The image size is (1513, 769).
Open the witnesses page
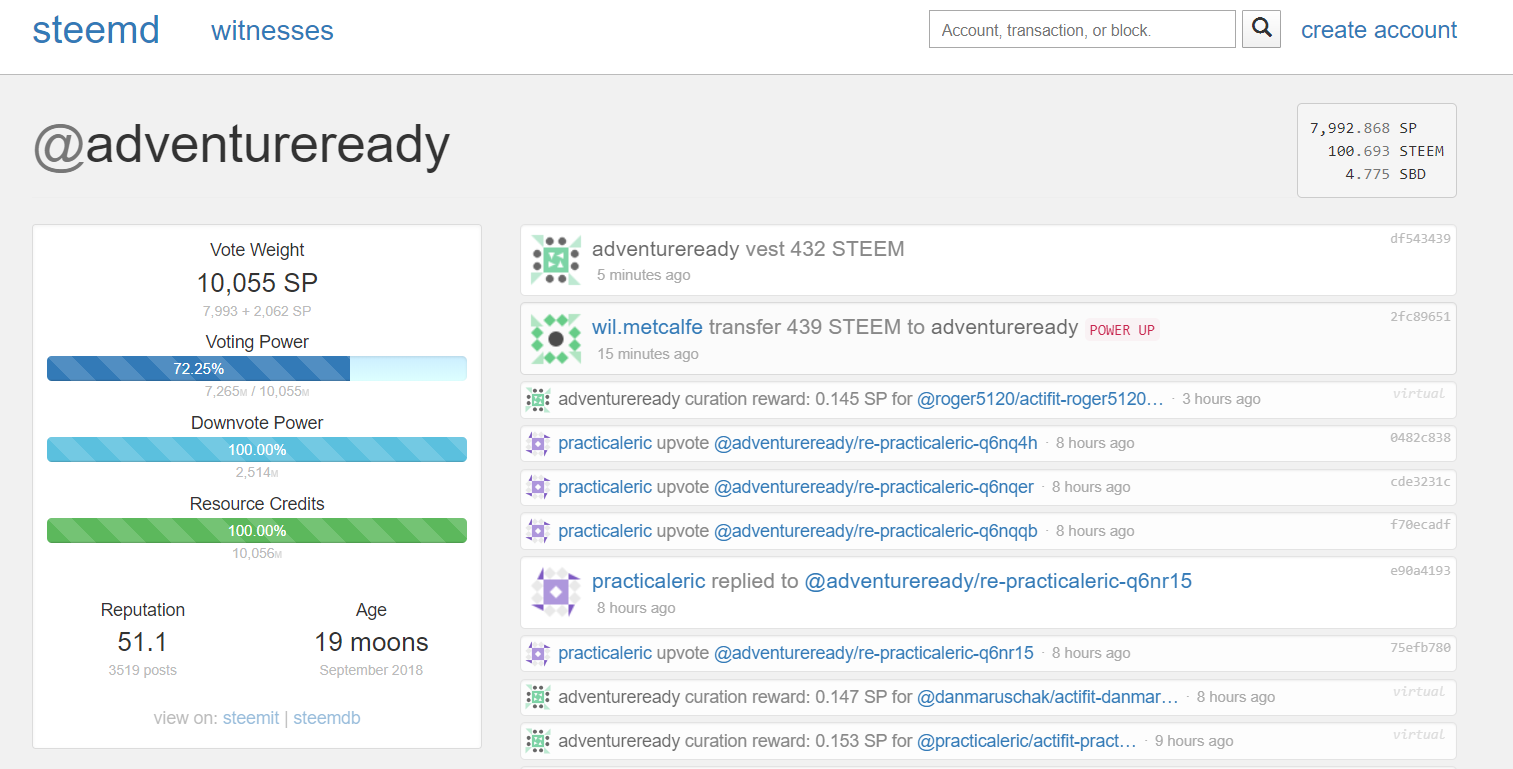[x=272, y=31]
